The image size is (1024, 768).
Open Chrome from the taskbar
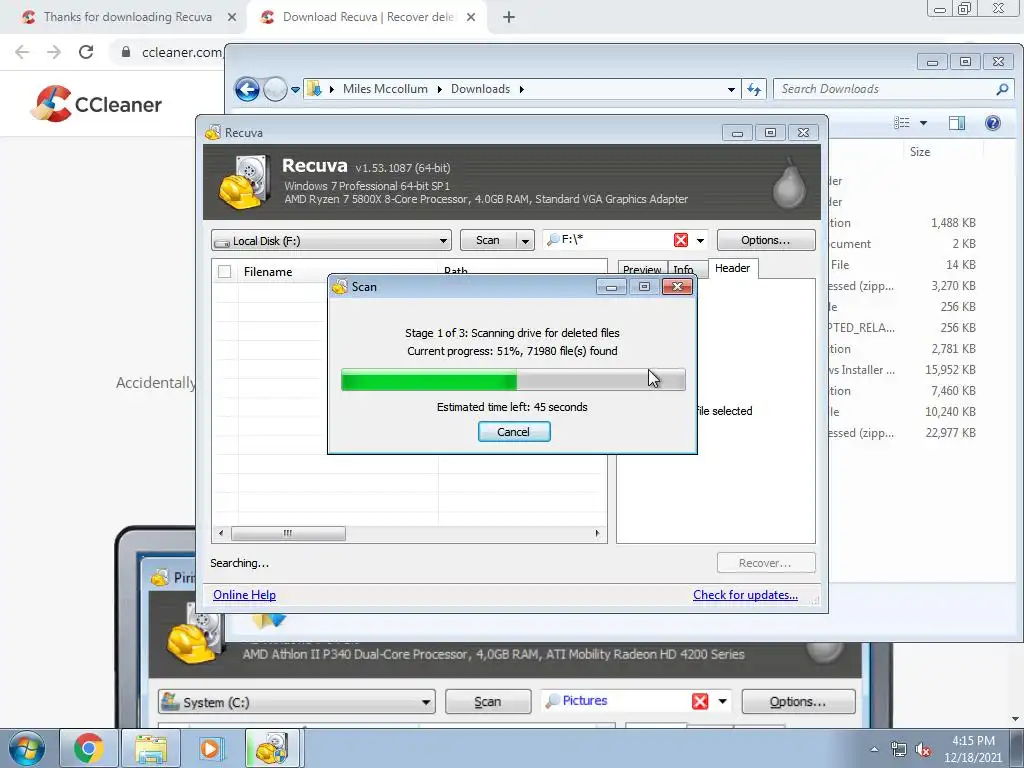coord(88,748)
